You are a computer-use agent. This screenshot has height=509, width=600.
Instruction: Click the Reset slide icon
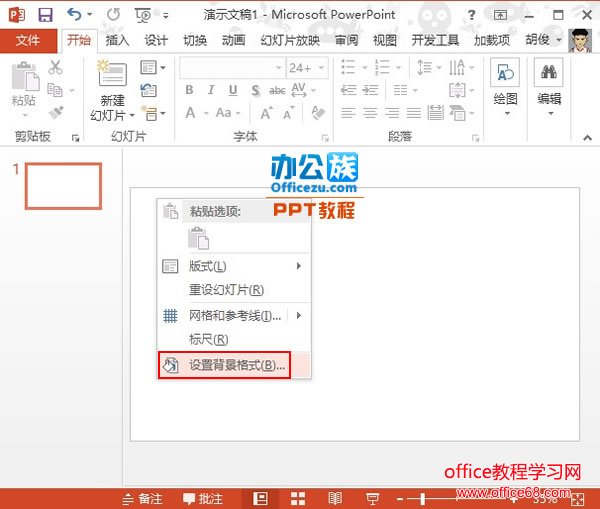coord(148,90)
